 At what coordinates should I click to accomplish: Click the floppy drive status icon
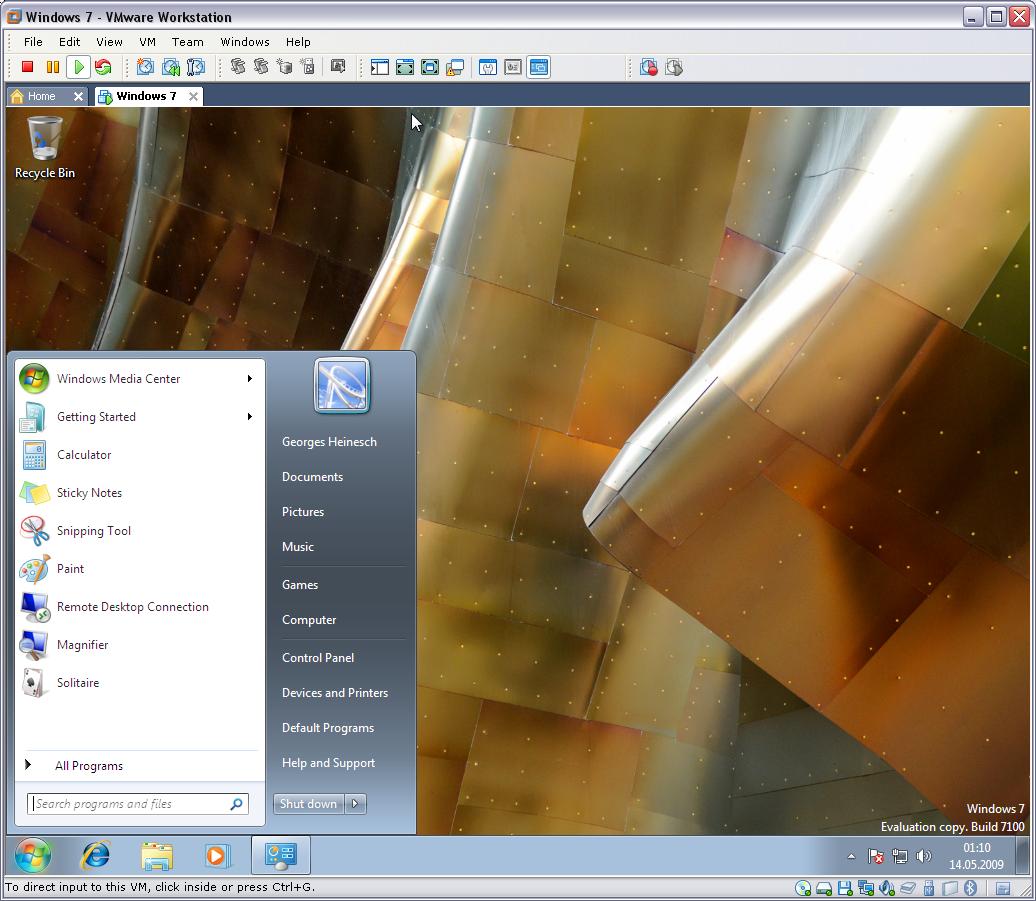point(845,888)
